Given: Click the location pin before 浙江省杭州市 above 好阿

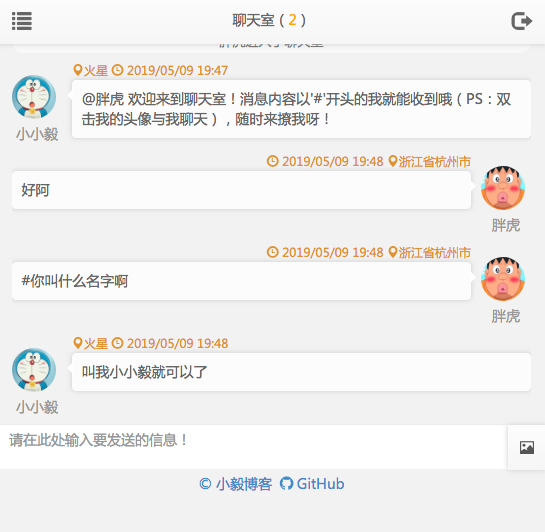Looking at the screenshot, I should click(x=393, y=161).
